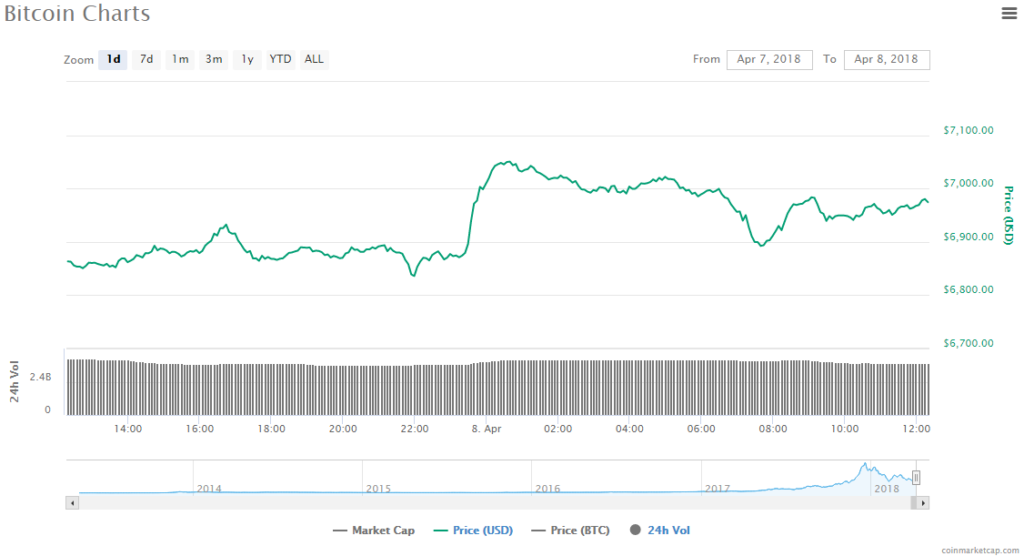
Task: Click the right scrollbar arrow in navigator
Action: coord(923,503)
